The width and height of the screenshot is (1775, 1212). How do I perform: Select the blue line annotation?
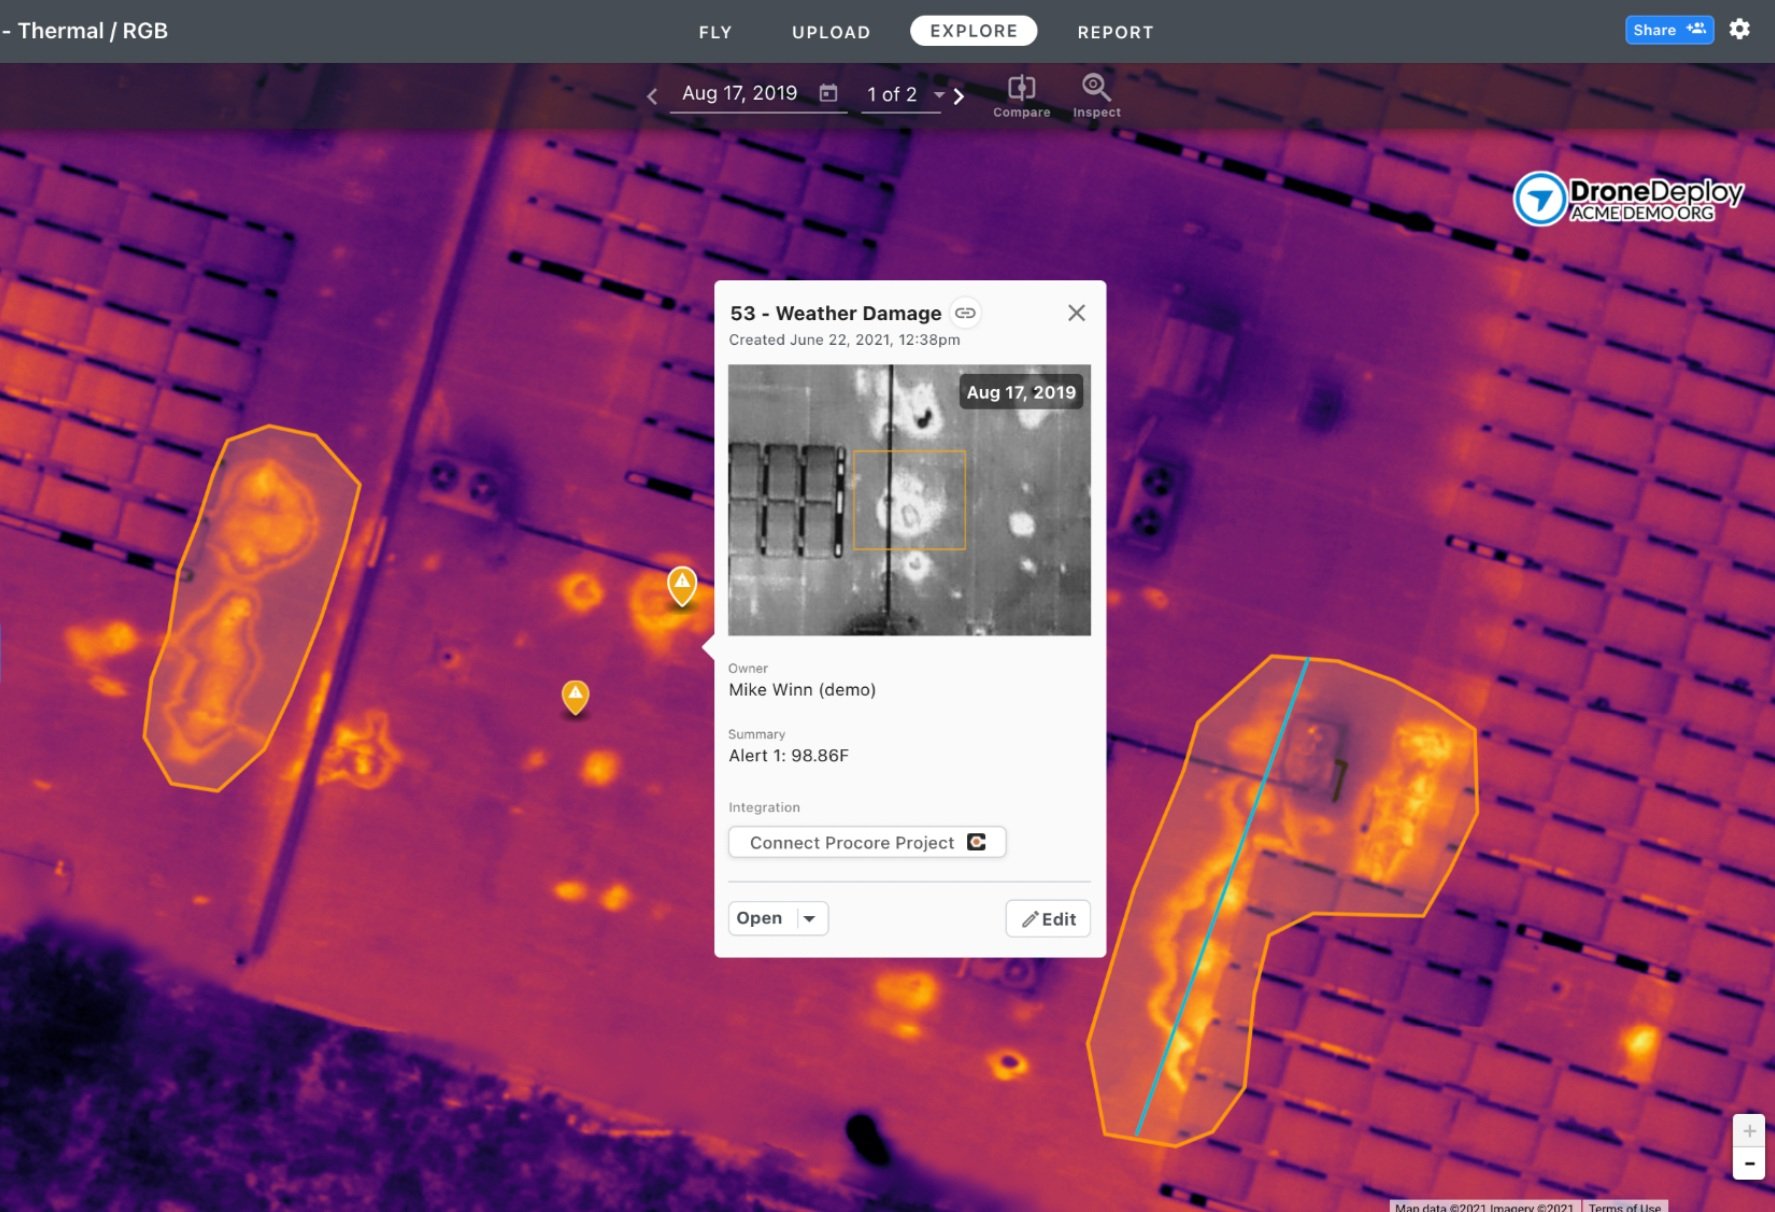pyautogui.click(x=1222, y=896)
